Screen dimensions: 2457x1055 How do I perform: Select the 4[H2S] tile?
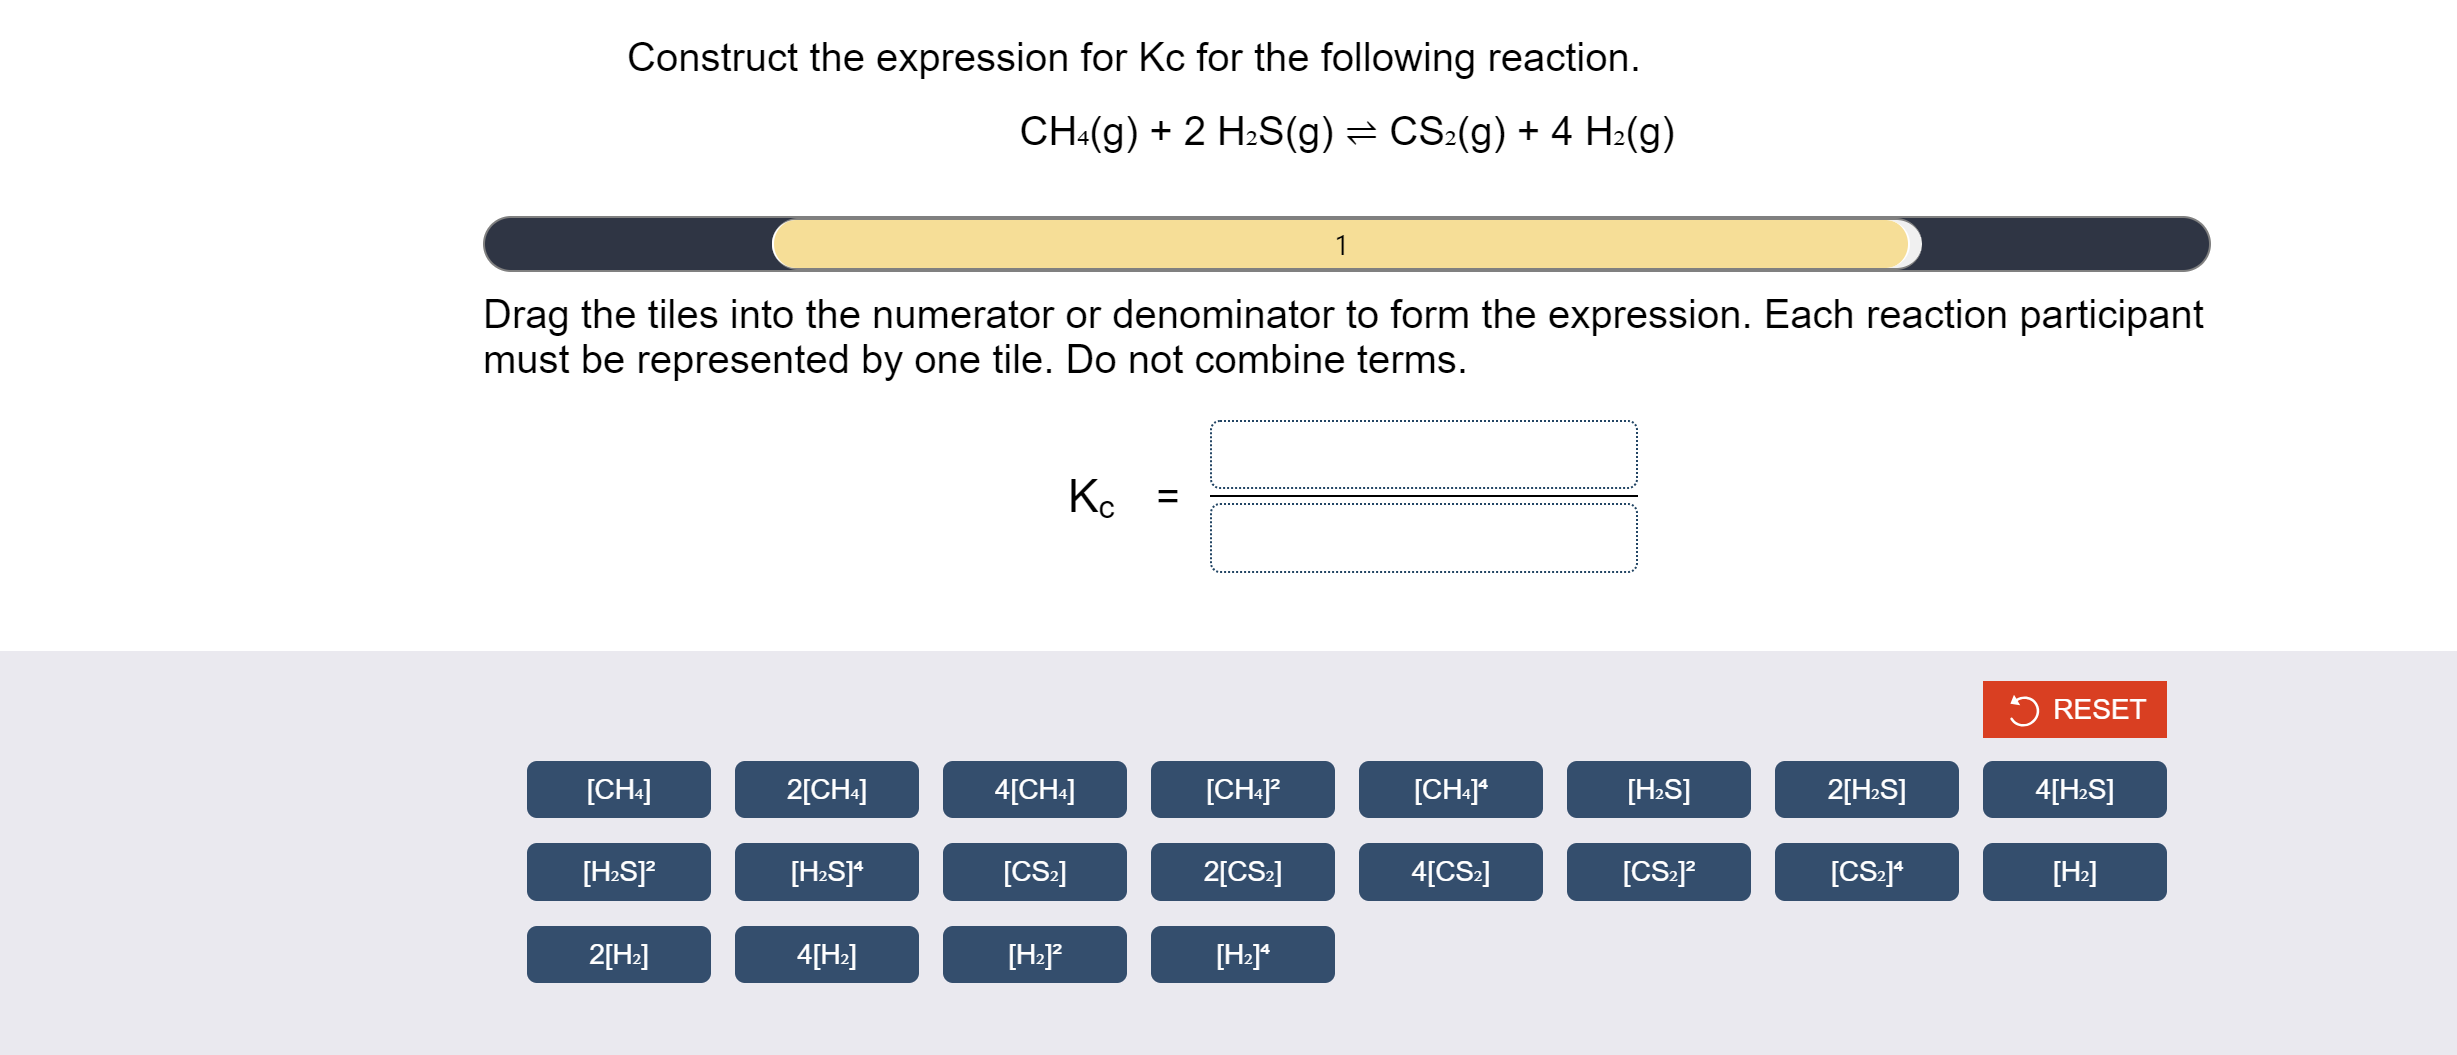pos(2074,789)
